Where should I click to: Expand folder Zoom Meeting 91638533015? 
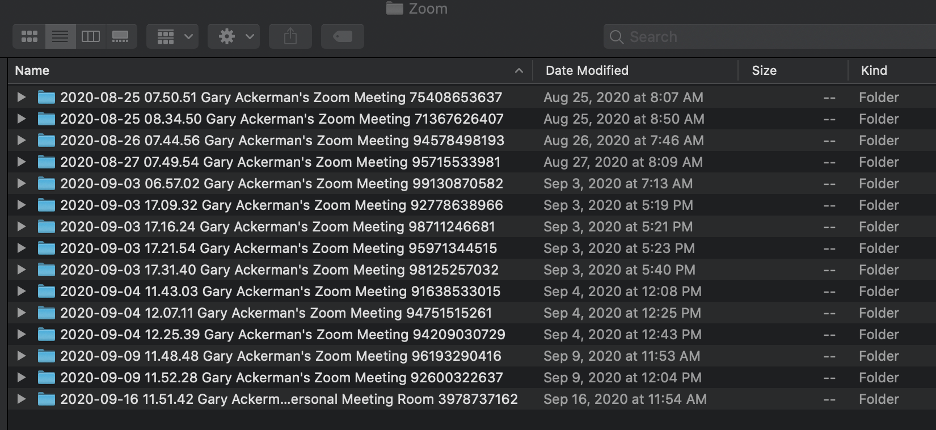pyautogui.click(x=21, y=291)
